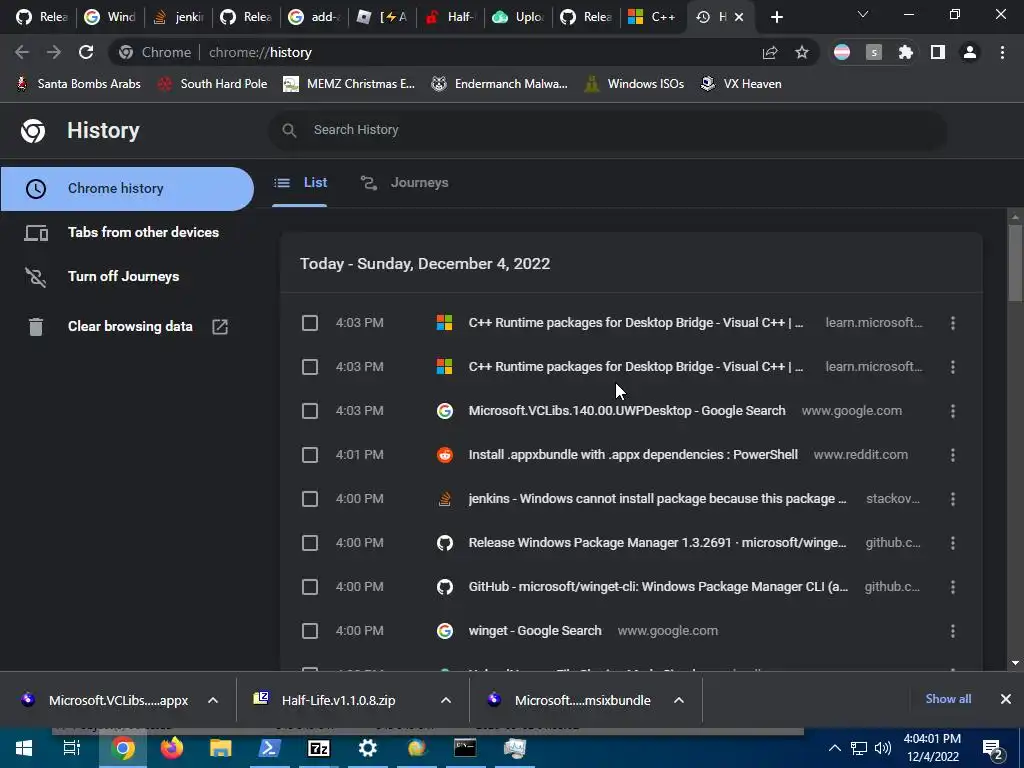
Task: Check the winget Google Search entry
Action: point(310,631)
